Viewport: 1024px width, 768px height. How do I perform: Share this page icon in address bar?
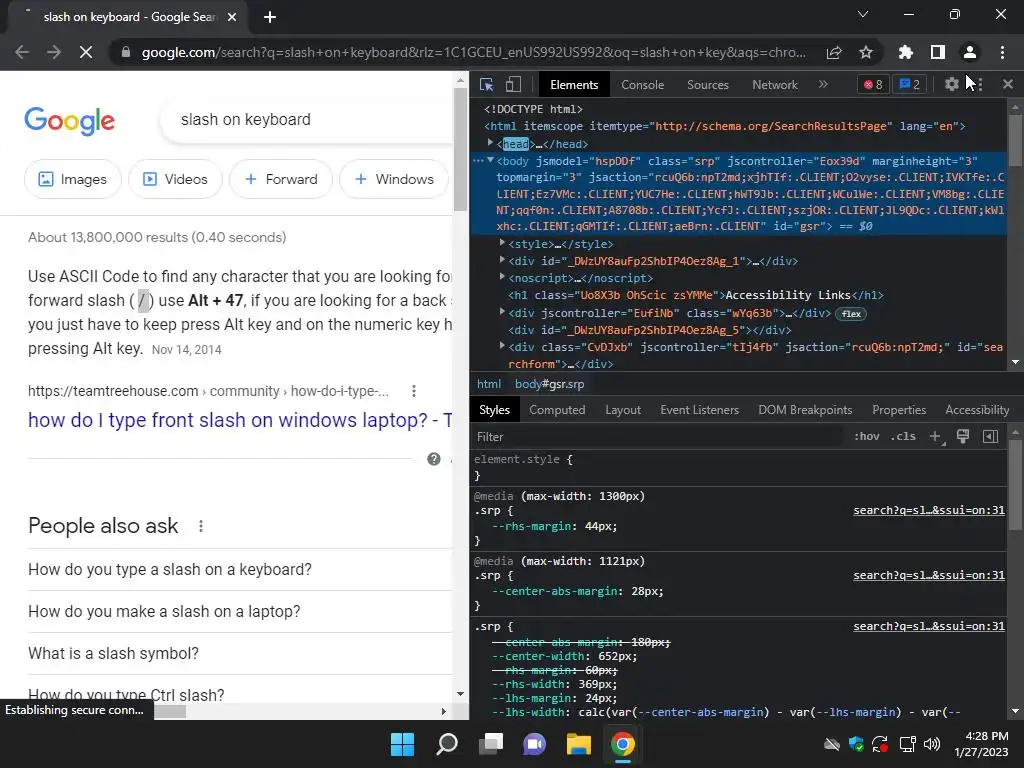(834, 52)
